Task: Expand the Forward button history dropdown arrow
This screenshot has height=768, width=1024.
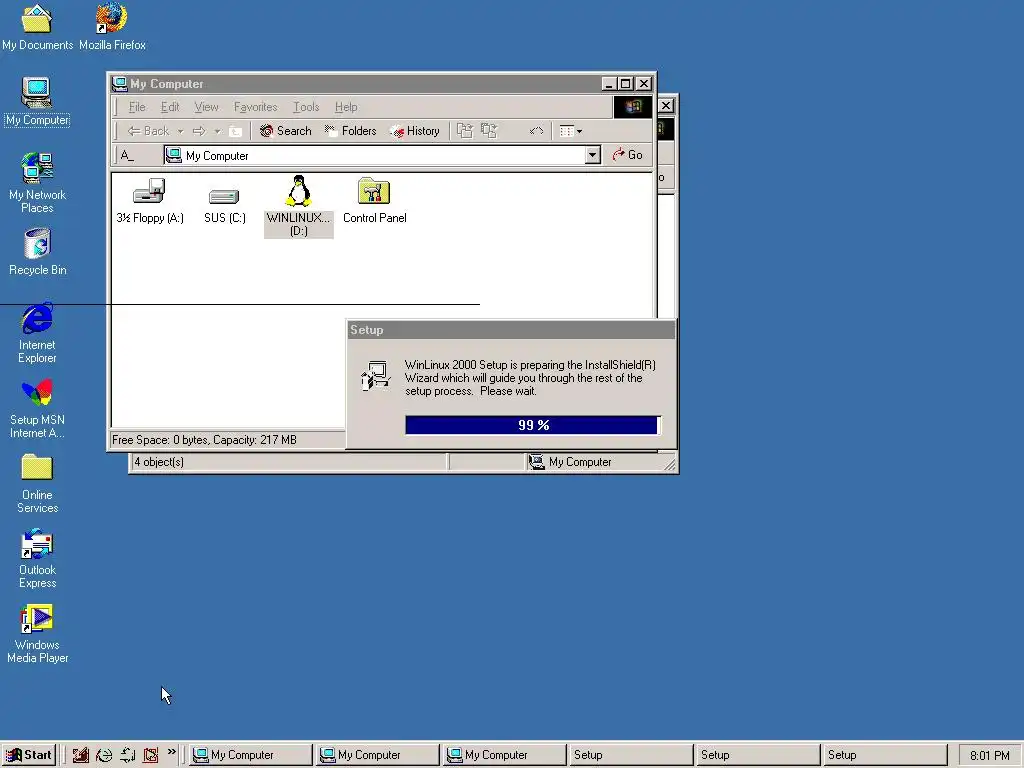Action: tap(217, 131)
